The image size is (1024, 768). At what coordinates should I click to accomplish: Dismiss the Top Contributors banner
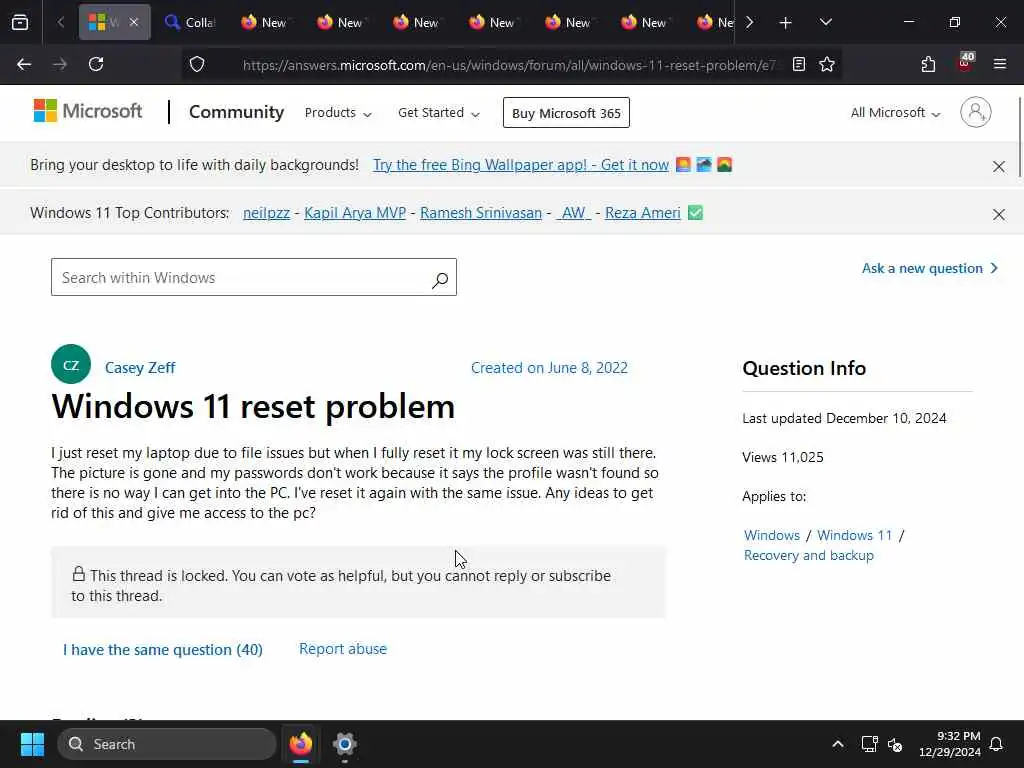(999, 214)
